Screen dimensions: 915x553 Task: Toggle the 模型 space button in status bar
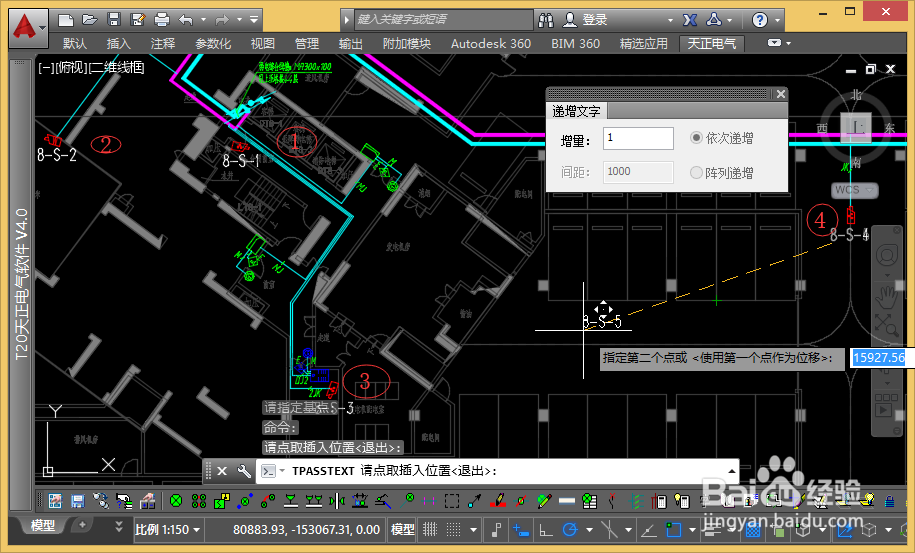[x=403, y=530]
